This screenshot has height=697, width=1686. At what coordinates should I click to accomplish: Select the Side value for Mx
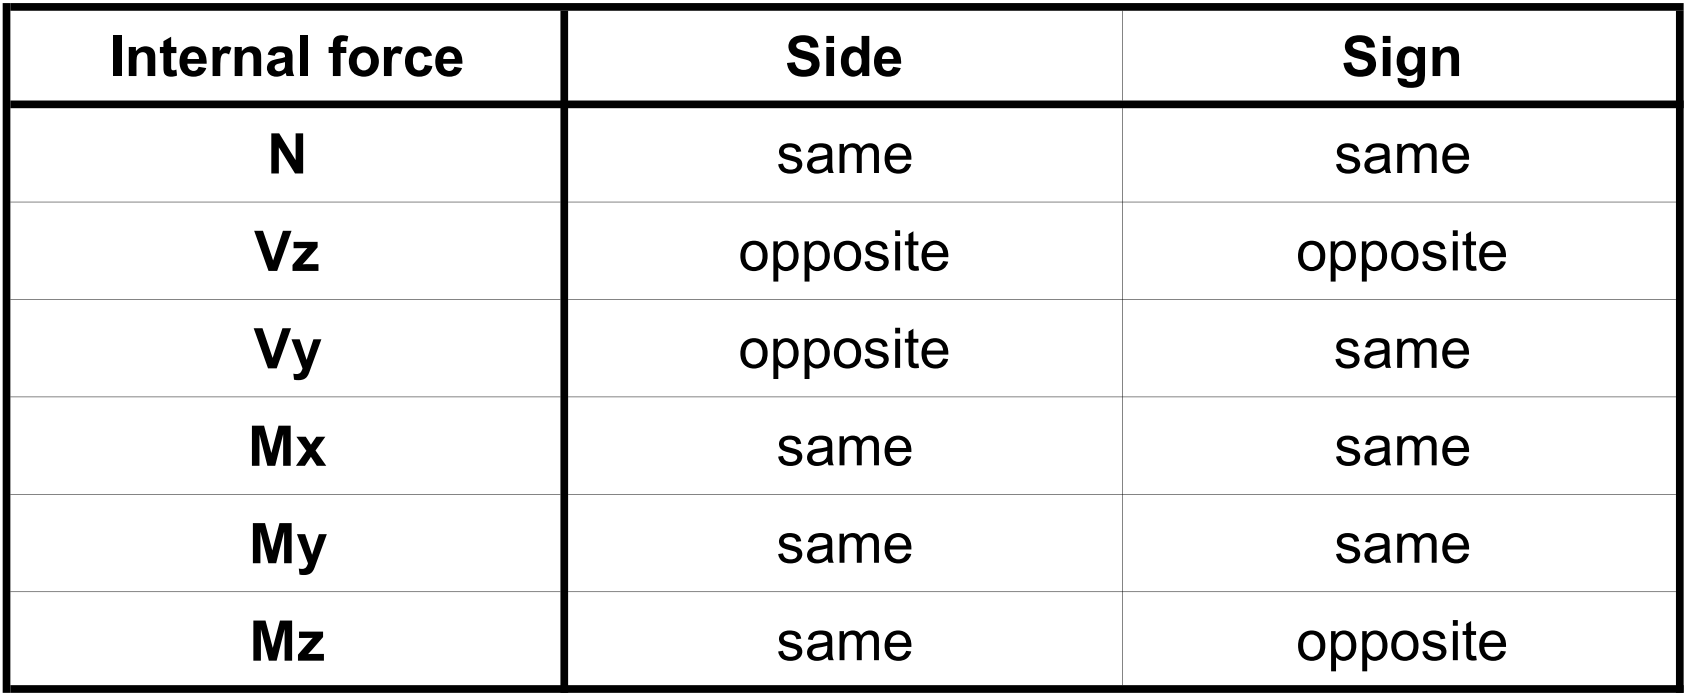point(844,447)
